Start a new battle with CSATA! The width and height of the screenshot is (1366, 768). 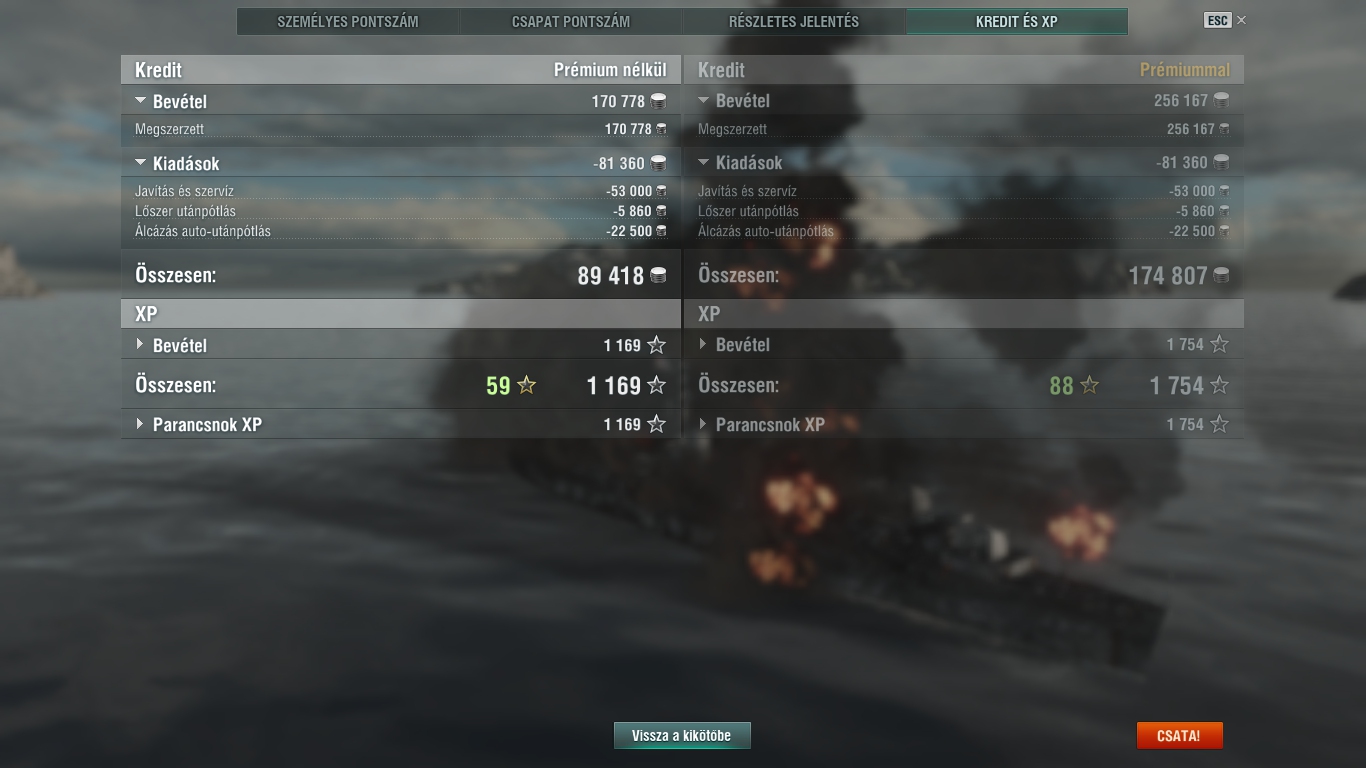(1179, 736)
